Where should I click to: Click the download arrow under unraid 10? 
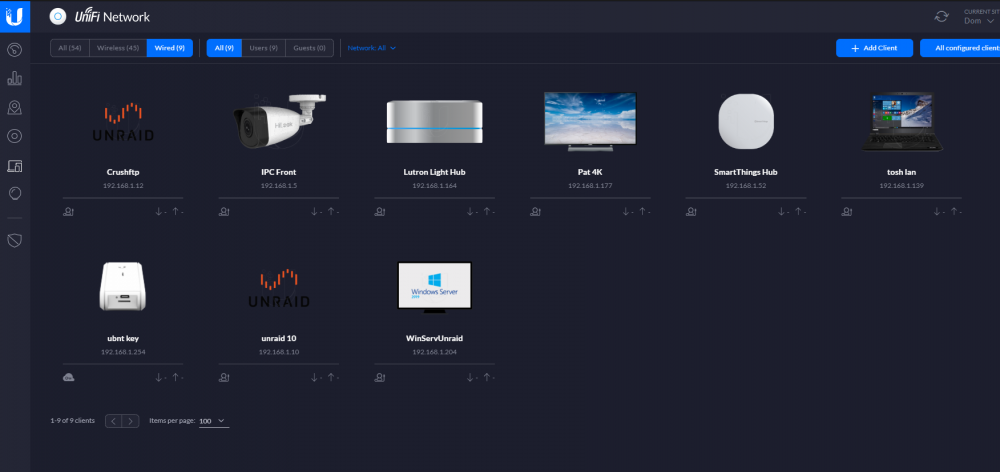314,378
